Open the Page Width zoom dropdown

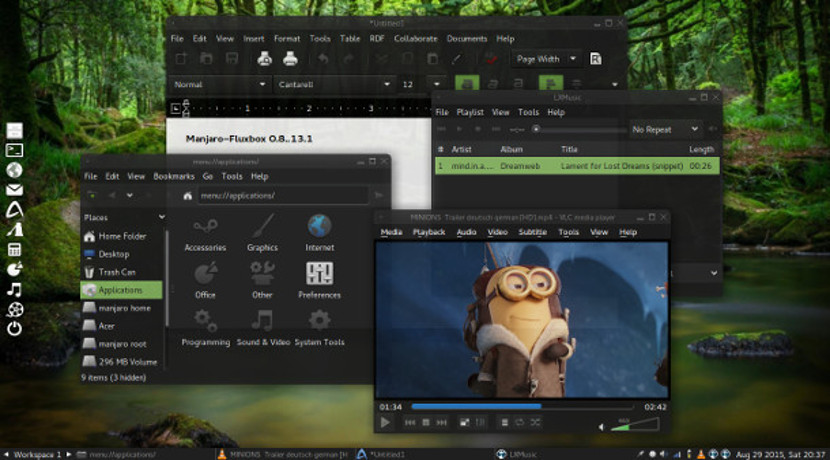pyautogui.click(x=545, y=59)
